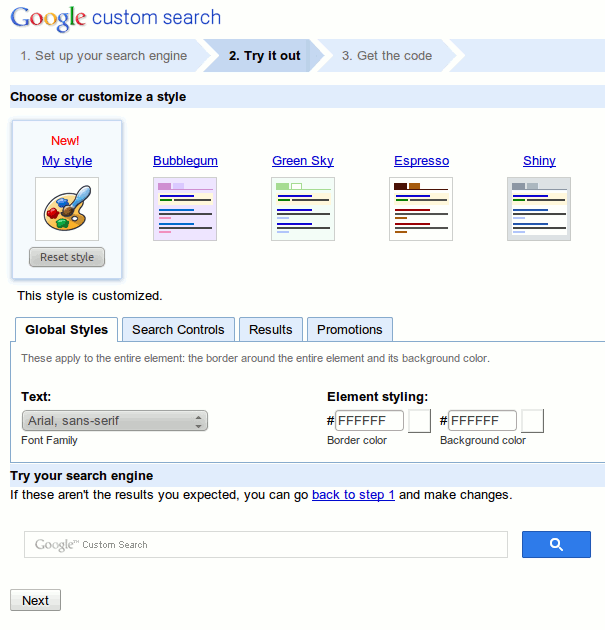Select step 2 Try it out
Screen dimensions: 605x630
coord(265,55)
